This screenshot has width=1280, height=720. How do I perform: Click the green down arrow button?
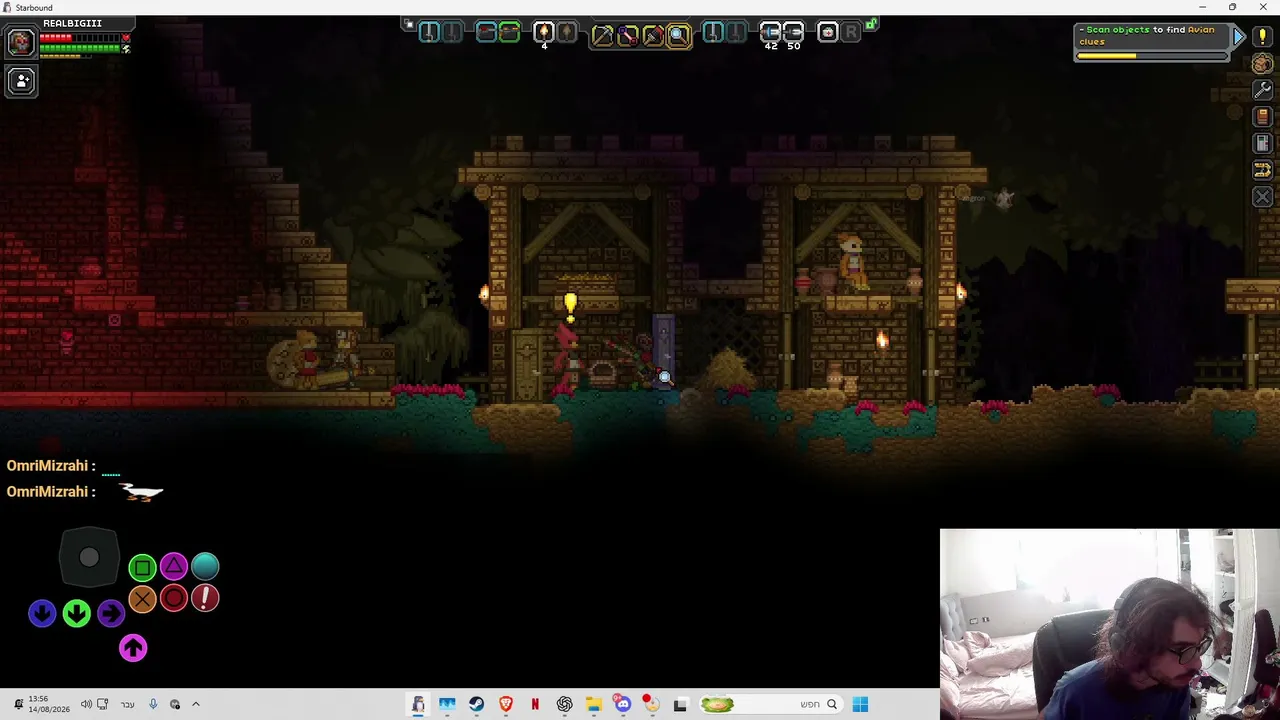pos(77,613)
